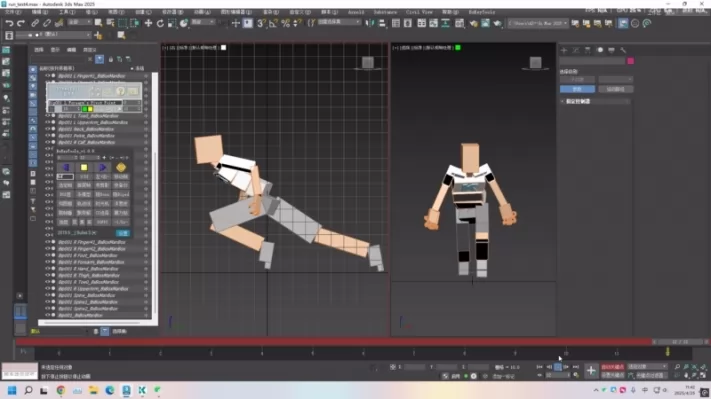Hide Bip001 Pelvis row via eye icon
711x399 pixels.
click(x=47, y=136)
